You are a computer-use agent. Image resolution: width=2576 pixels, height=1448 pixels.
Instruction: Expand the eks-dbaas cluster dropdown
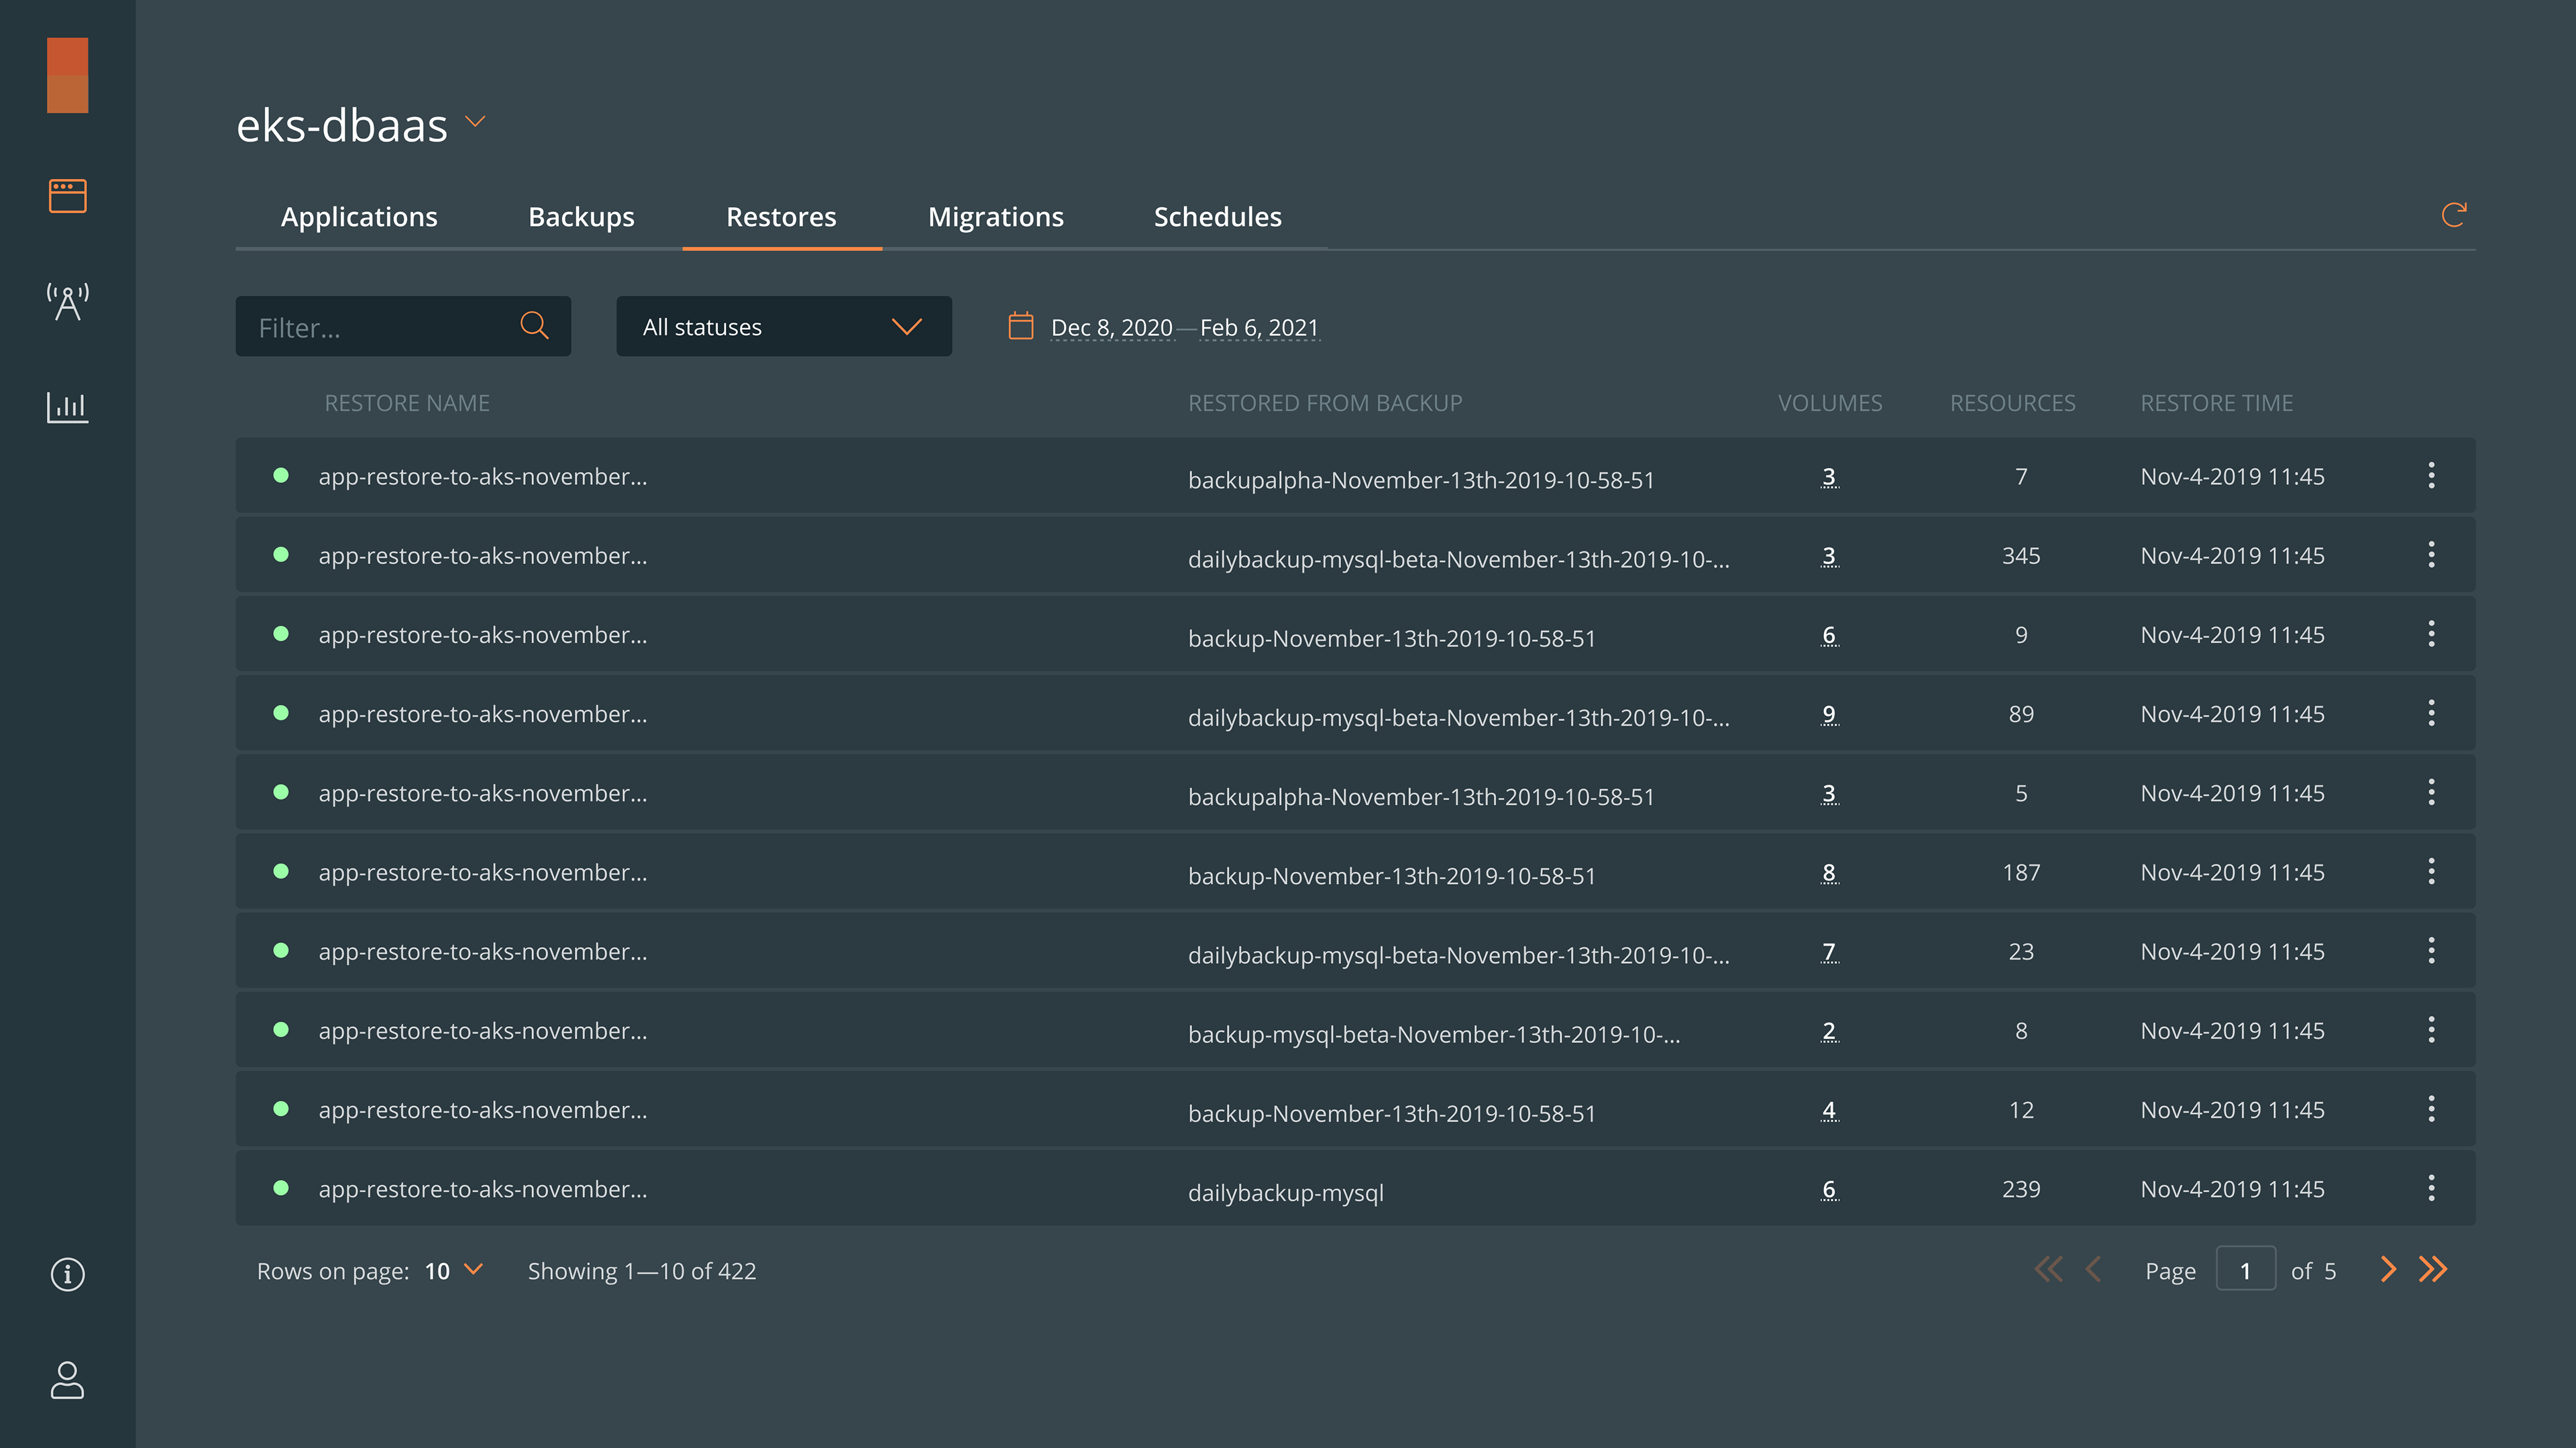pyautogui.click(x=476, y=122)
